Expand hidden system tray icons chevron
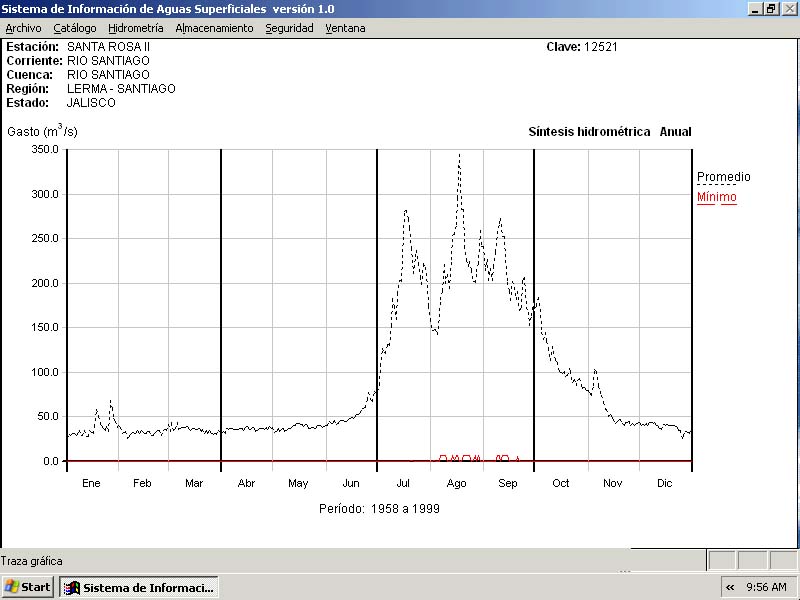The image size is (800, 600). [730, 587]
